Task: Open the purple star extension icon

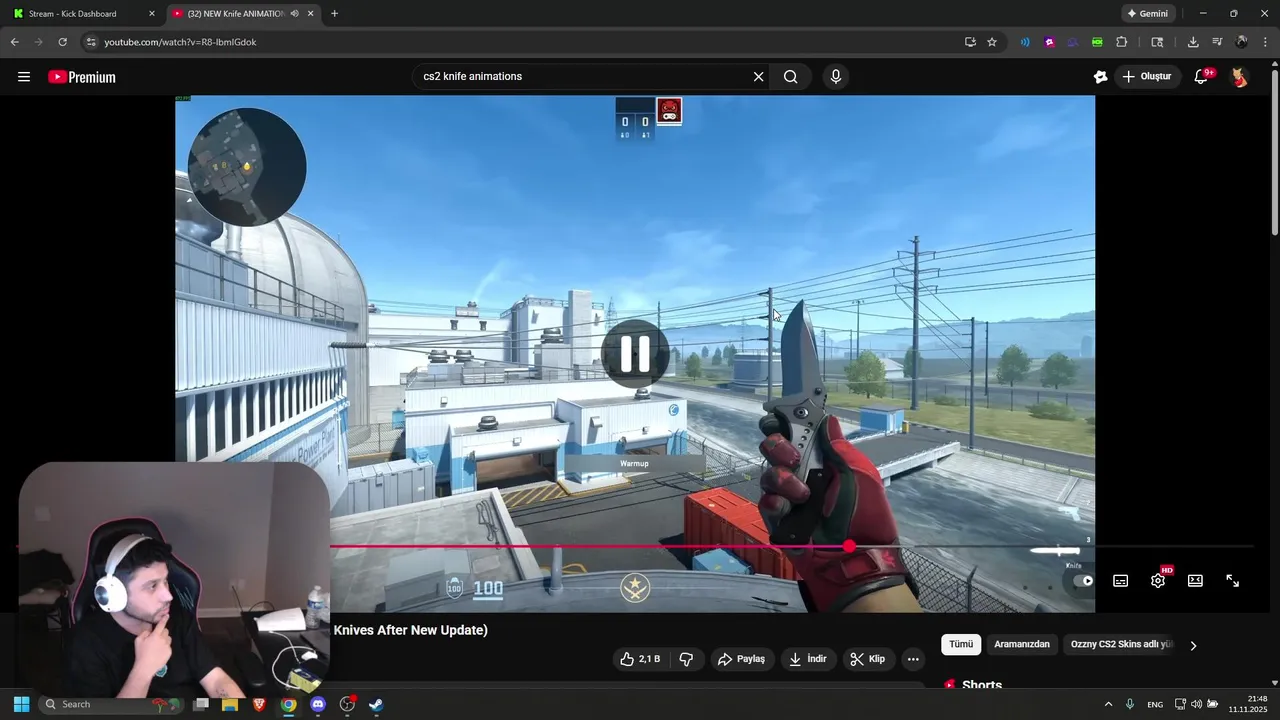Action: coord(1049,42)
